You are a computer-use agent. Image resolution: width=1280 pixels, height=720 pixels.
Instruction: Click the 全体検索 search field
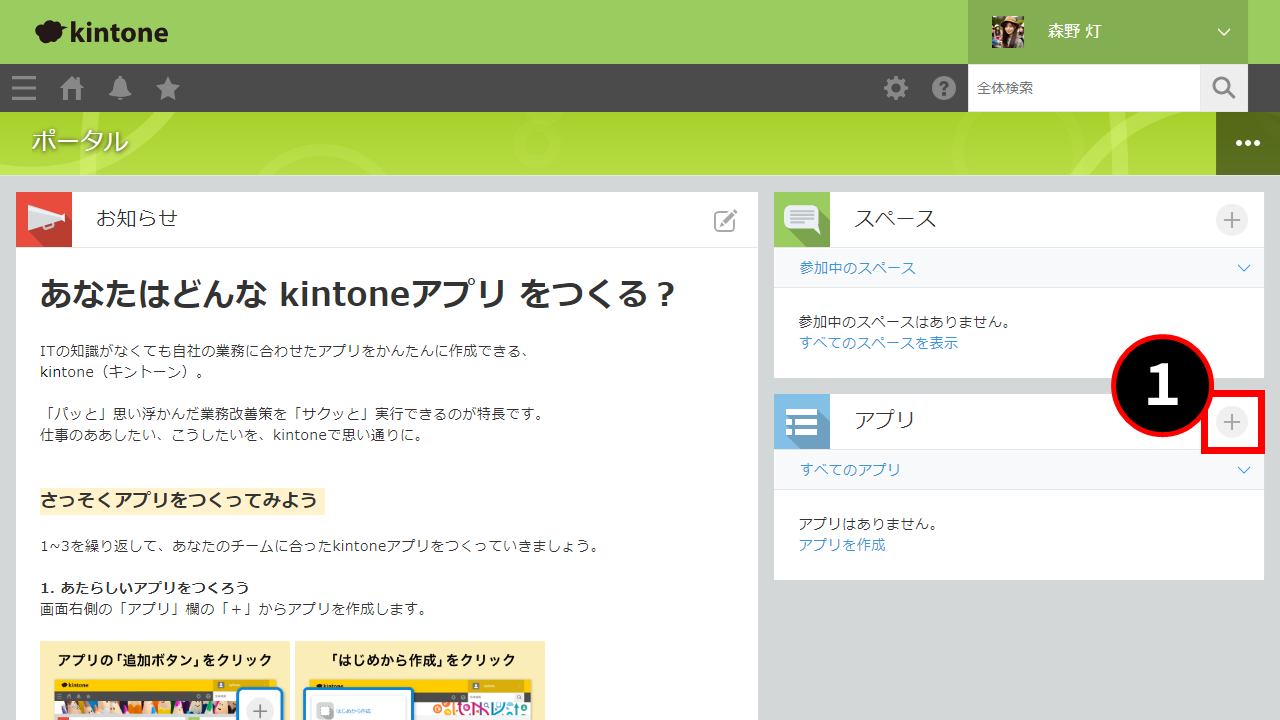coord(1084,88)
